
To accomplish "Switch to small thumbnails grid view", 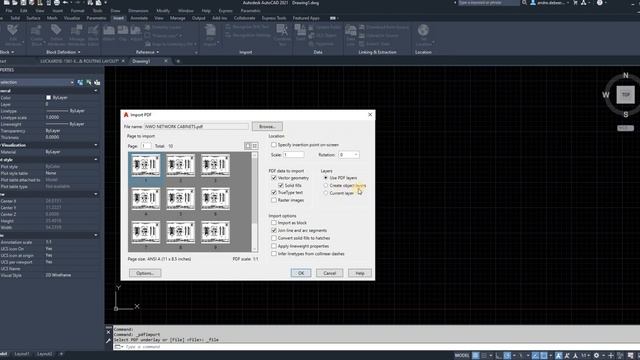I will pyautogui.click(x=254, y=146).
